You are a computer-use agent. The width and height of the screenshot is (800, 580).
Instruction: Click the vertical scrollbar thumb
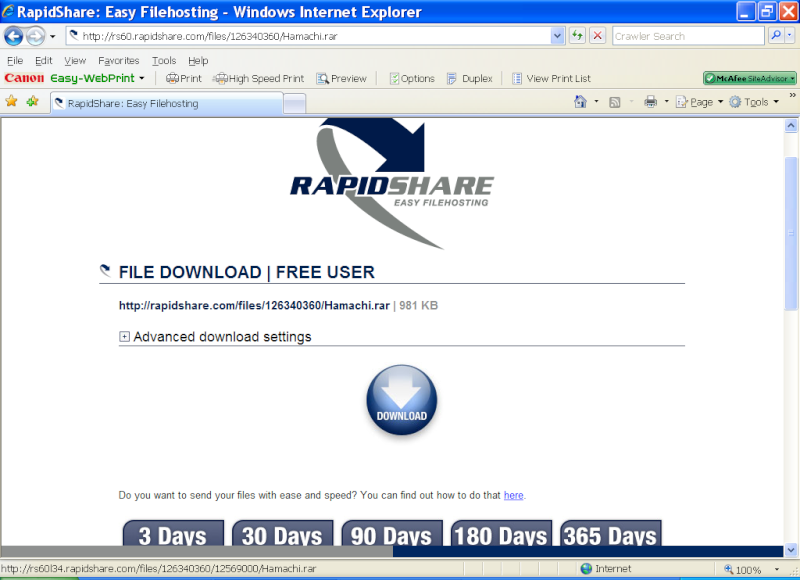pyautogui.click(x=790, y=234)
